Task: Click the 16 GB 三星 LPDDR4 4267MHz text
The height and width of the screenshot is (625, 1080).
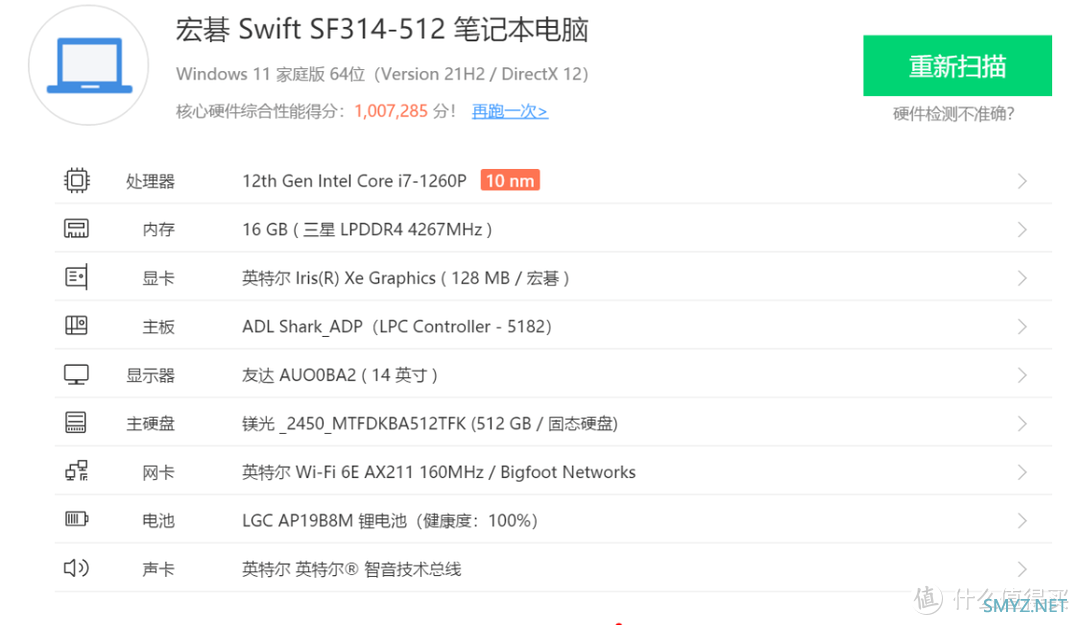Action: click(367, 229)
